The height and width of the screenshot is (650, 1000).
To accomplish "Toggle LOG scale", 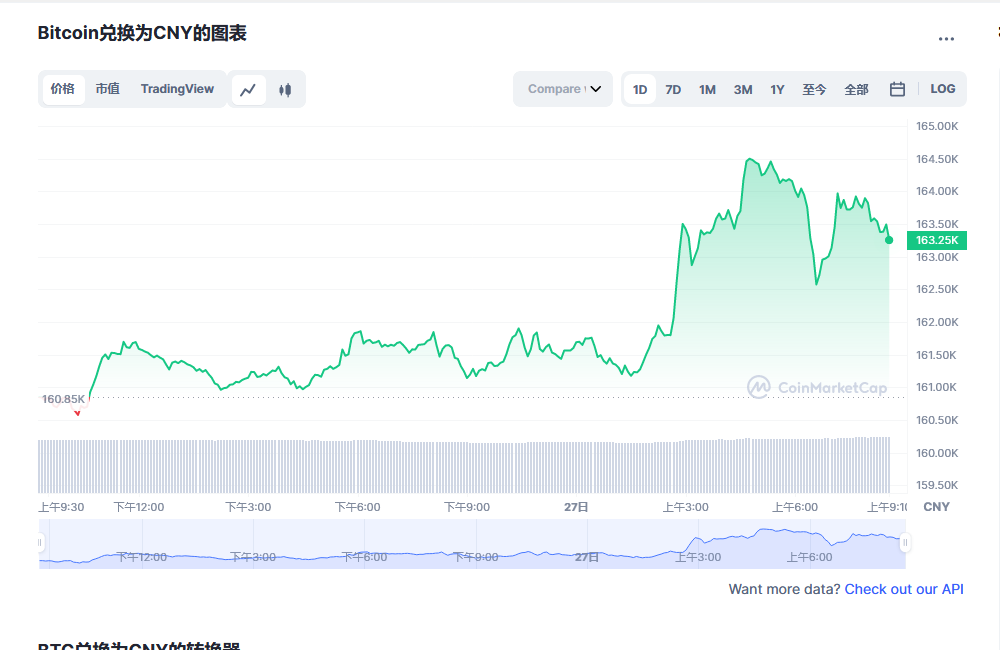I will pos(943,89).
